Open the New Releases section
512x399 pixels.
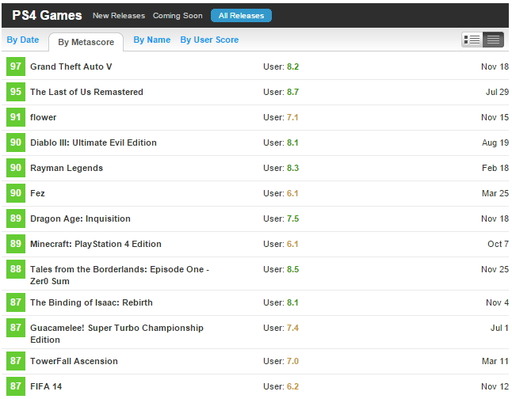[119, 16]
